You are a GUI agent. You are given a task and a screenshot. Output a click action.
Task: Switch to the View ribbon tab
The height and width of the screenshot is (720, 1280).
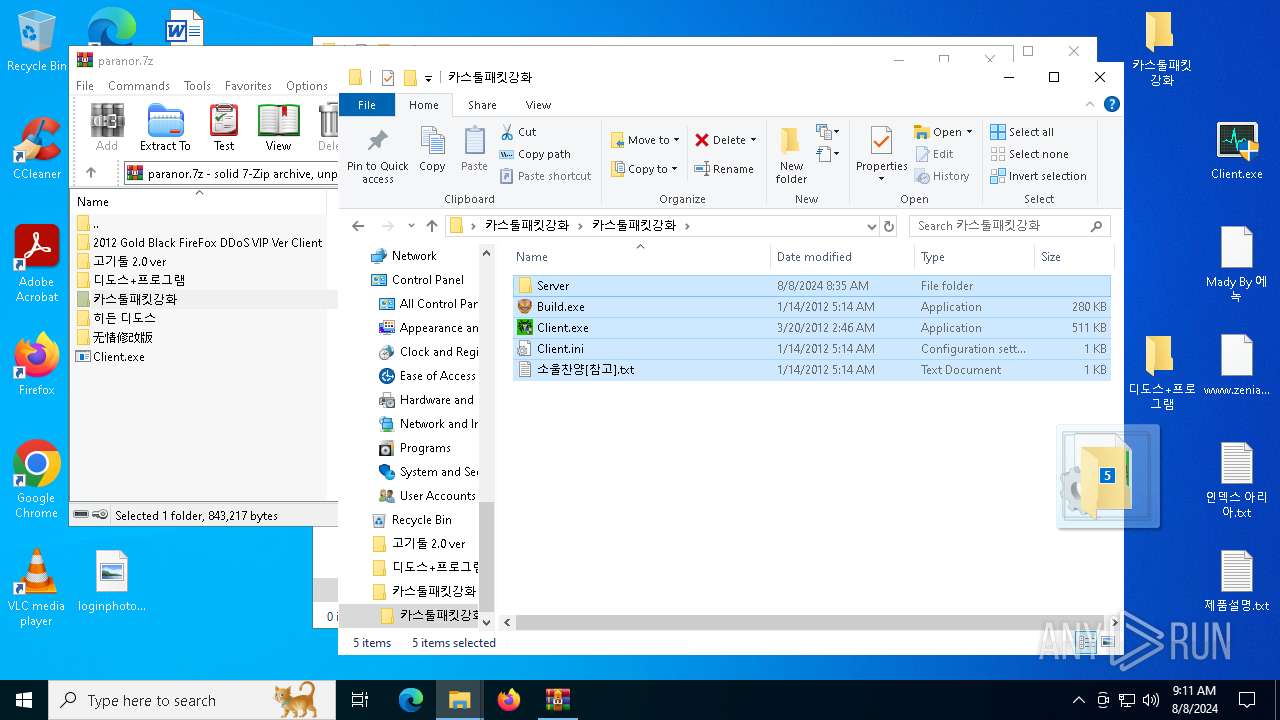[538, 105]
